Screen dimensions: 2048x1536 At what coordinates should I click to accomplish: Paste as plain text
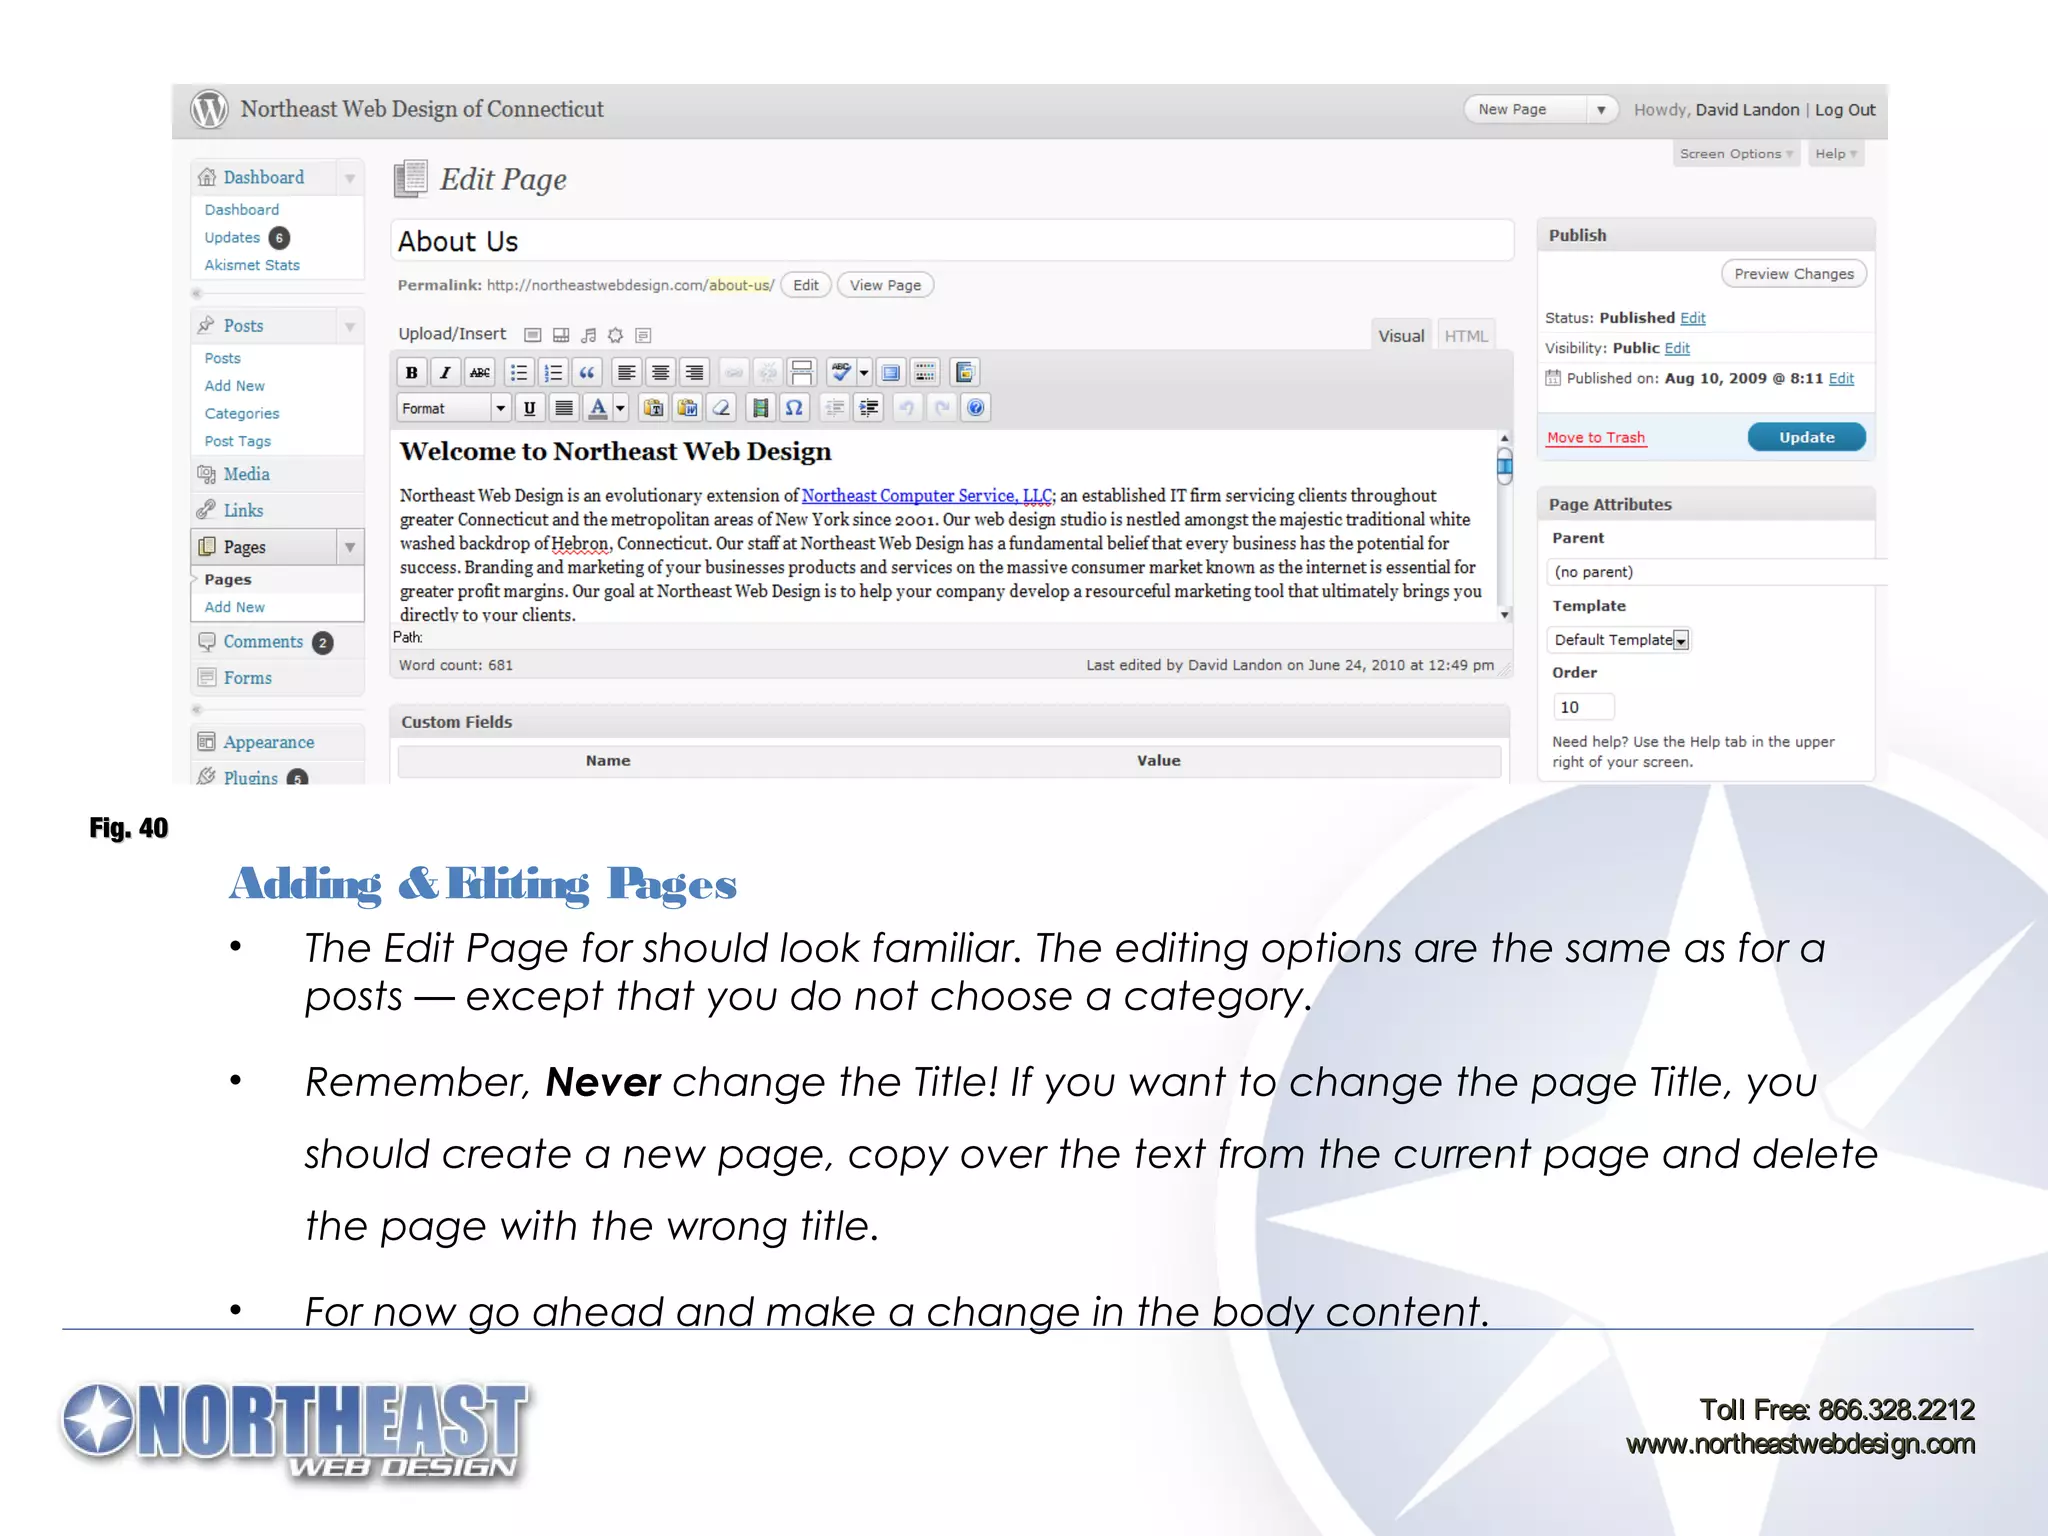coord(653,408)
